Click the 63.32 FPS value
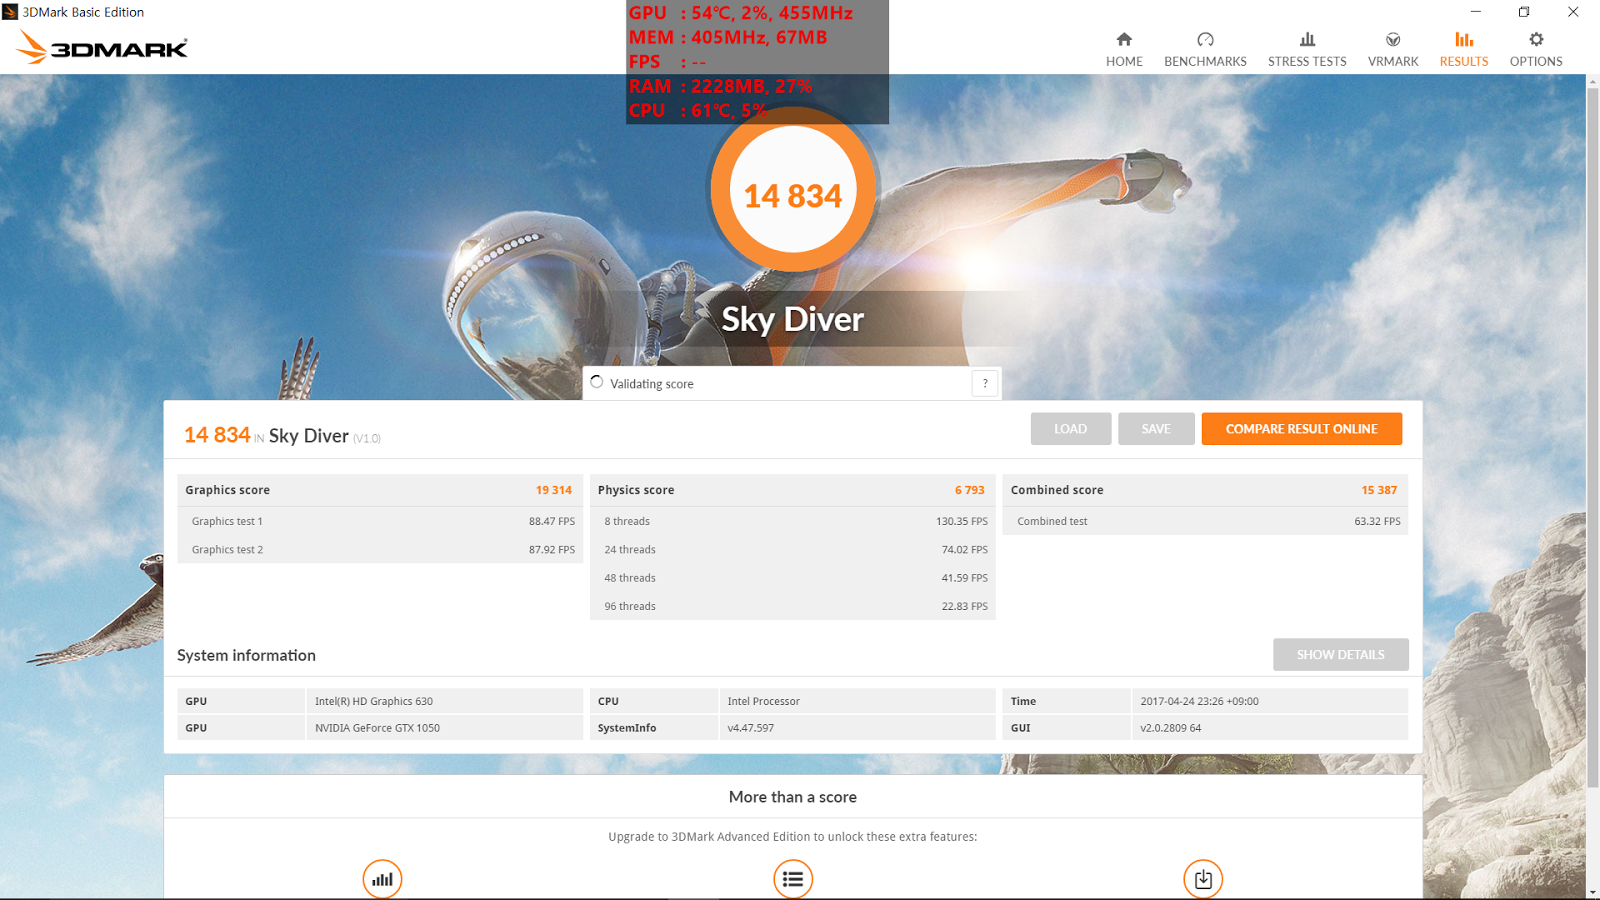Screen dimensions: 1600x900 click(1377, 521)
